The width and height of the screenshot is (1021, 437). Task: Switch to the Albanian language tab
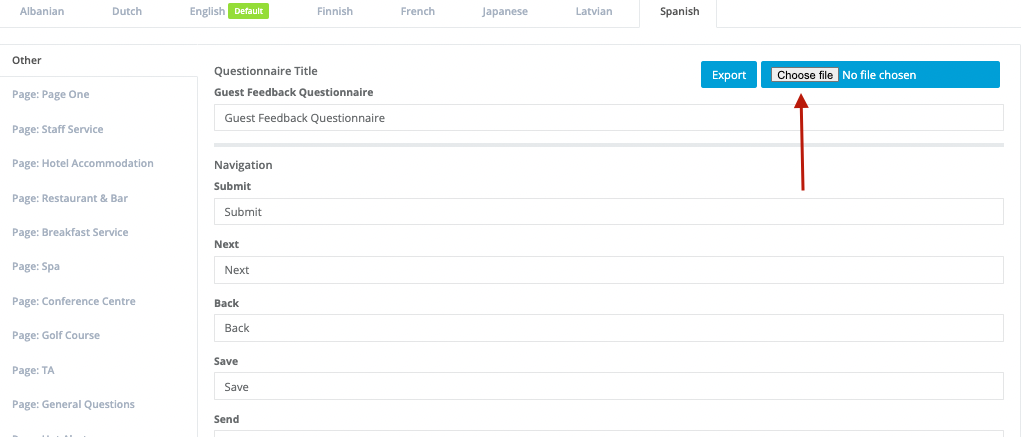coord(42,12)
